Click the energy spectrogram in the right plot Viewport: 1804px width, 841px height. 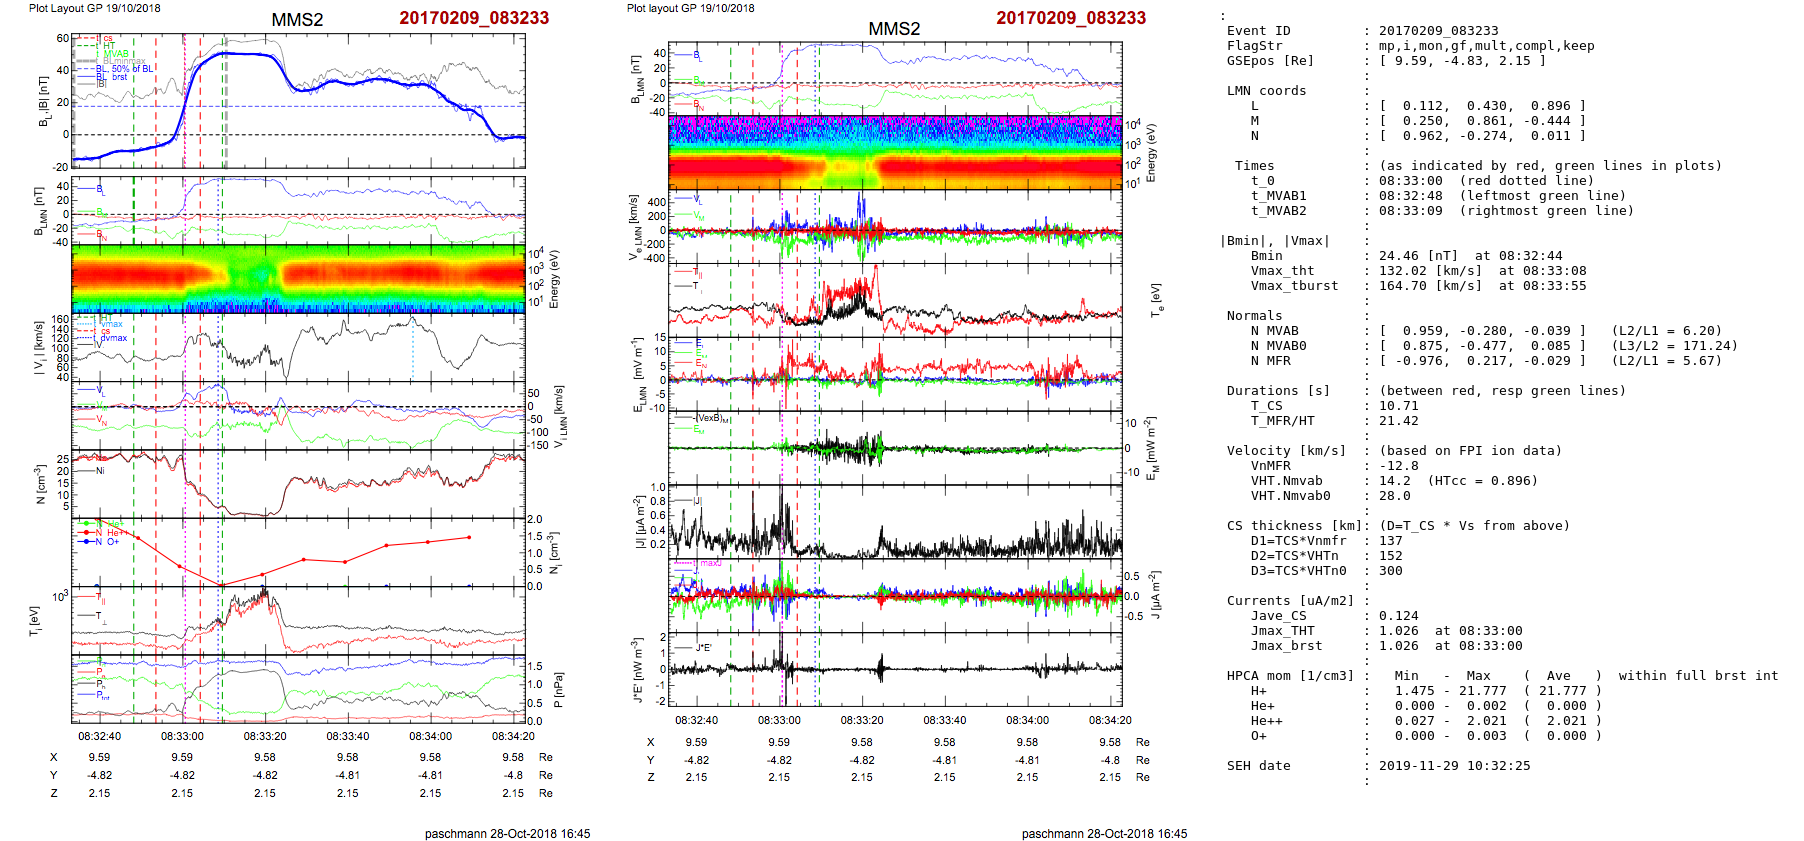(895, 152)
